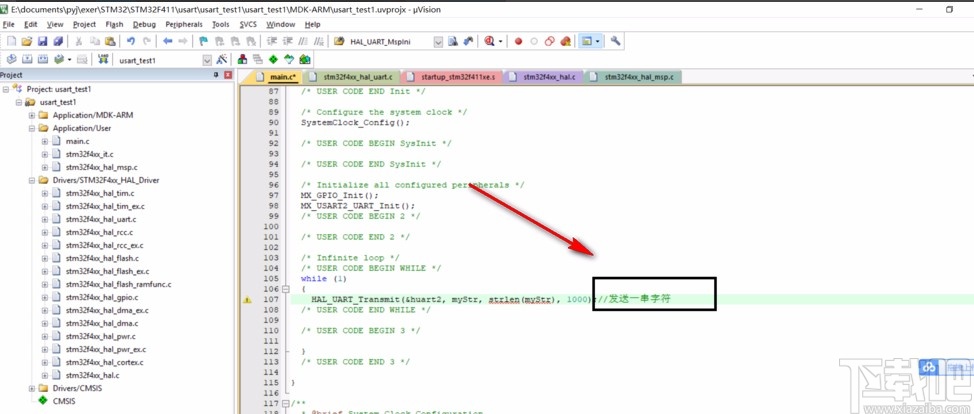Open the debug icon dropdown arrow

(x=501, y=42)
